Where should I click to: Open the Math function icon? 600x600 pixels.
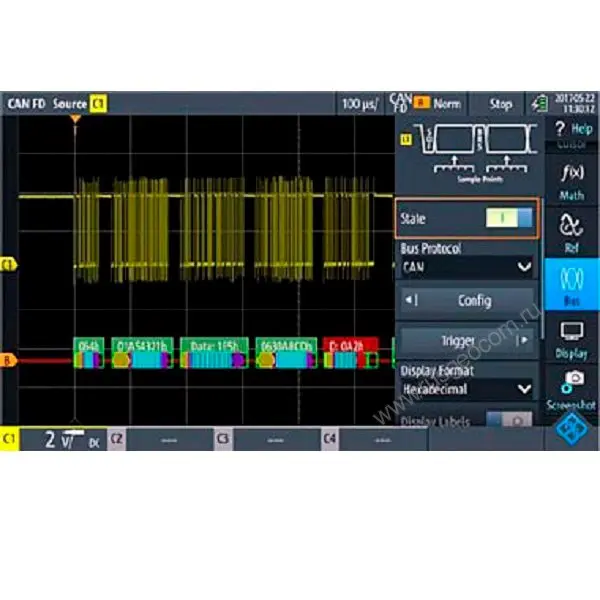coord(571,180)
